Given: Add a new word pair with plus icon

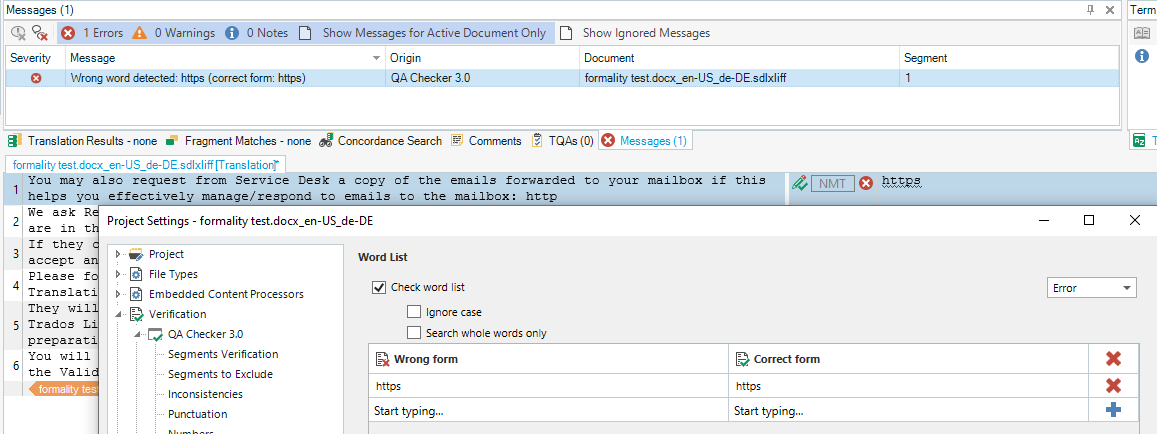Looking at the screenshot, I should pyautogui.click(x=1113, y=410).
